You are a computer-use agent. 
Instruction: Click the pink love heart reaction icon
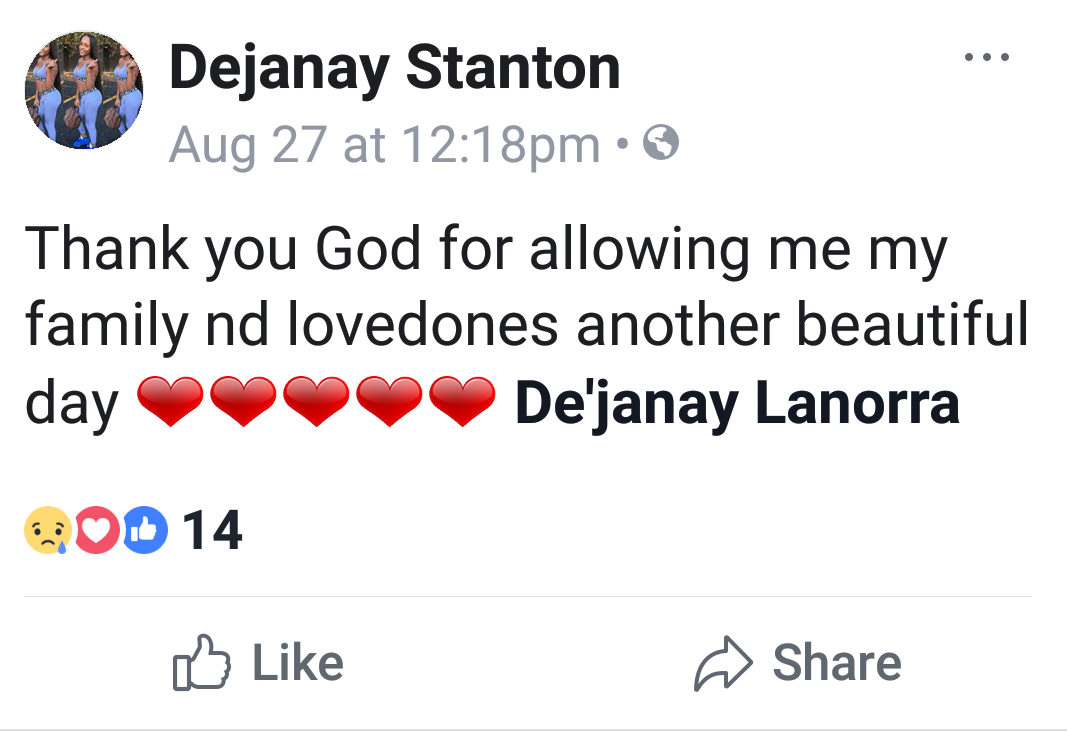tap(97, 530)
